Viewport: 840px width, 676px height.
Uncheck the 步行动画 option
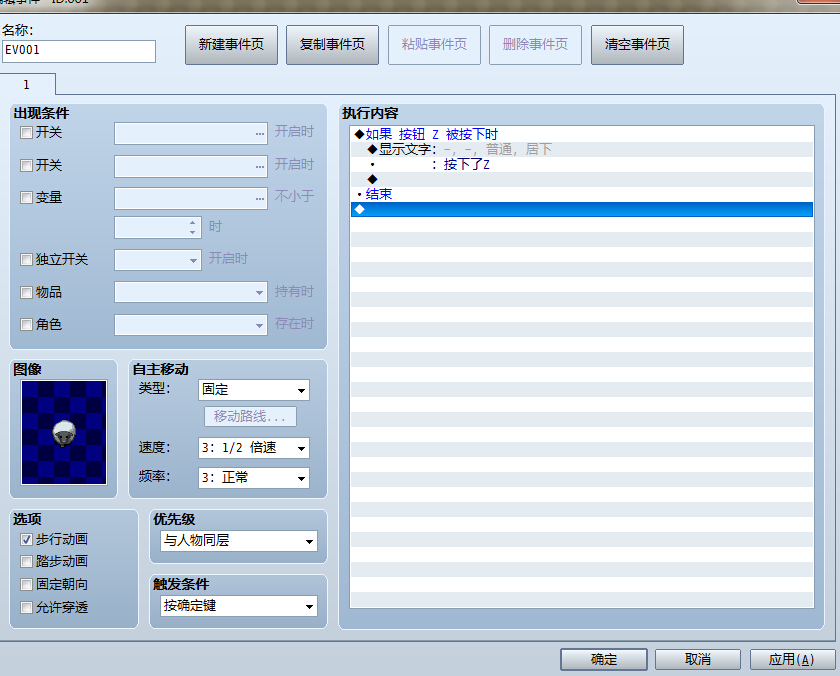26,539
